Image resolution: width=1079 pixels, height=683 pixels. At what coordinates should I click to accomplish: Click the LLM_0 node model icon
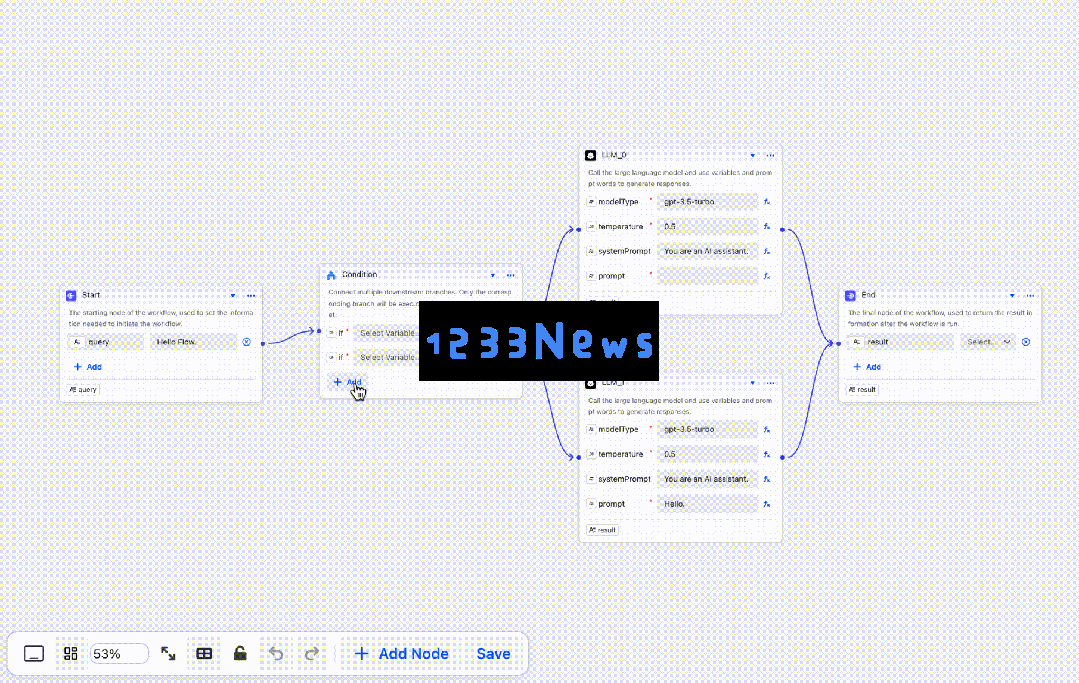point(590,155)
